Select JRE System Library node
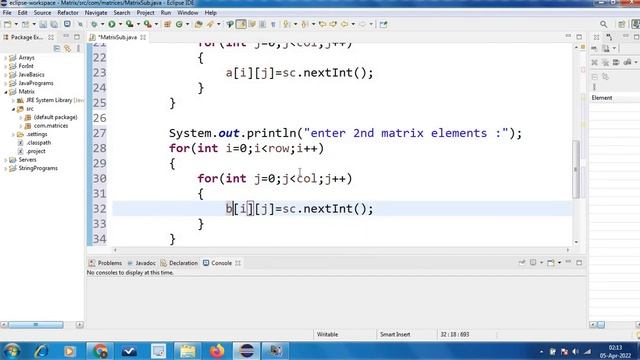This screenshot has height=360, width=640. click(49, 100)
